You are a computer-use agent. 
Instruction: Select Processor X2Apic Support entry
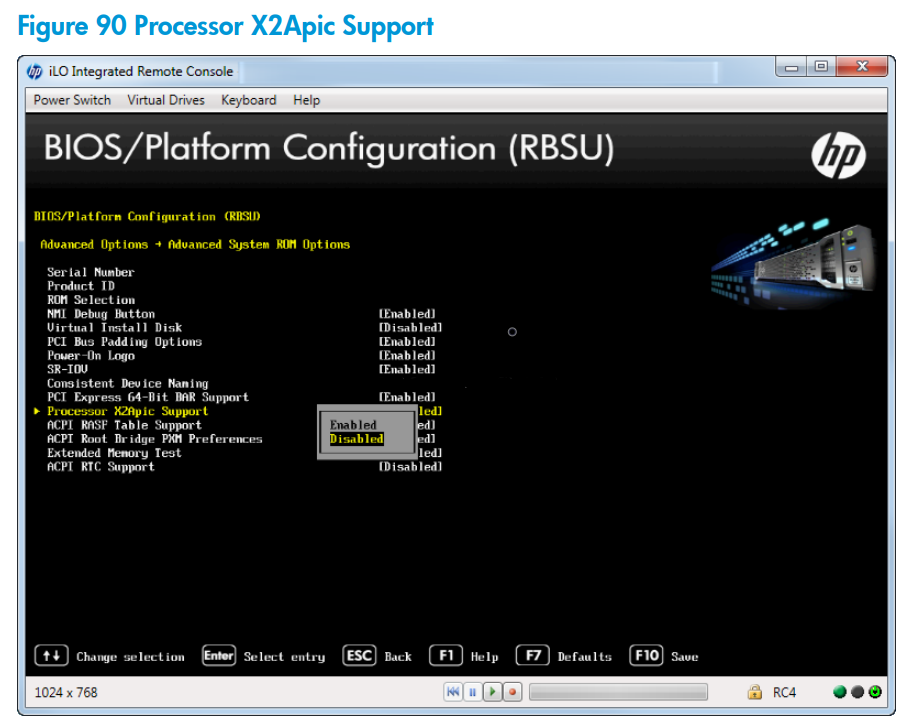point(128,411)
